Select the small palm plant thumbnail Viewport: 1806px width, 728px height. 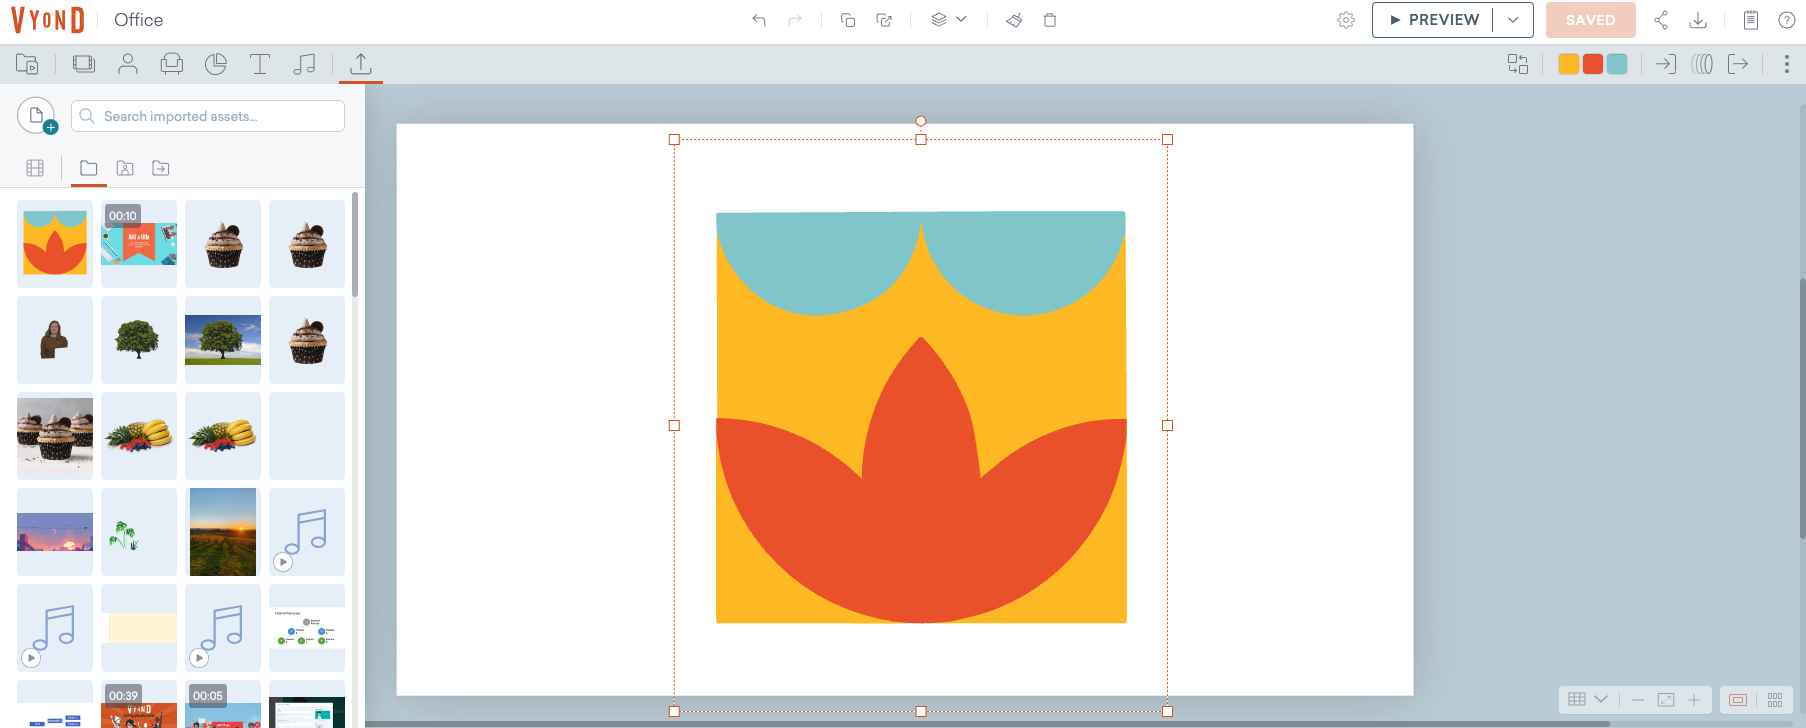[x=139, y=532]
